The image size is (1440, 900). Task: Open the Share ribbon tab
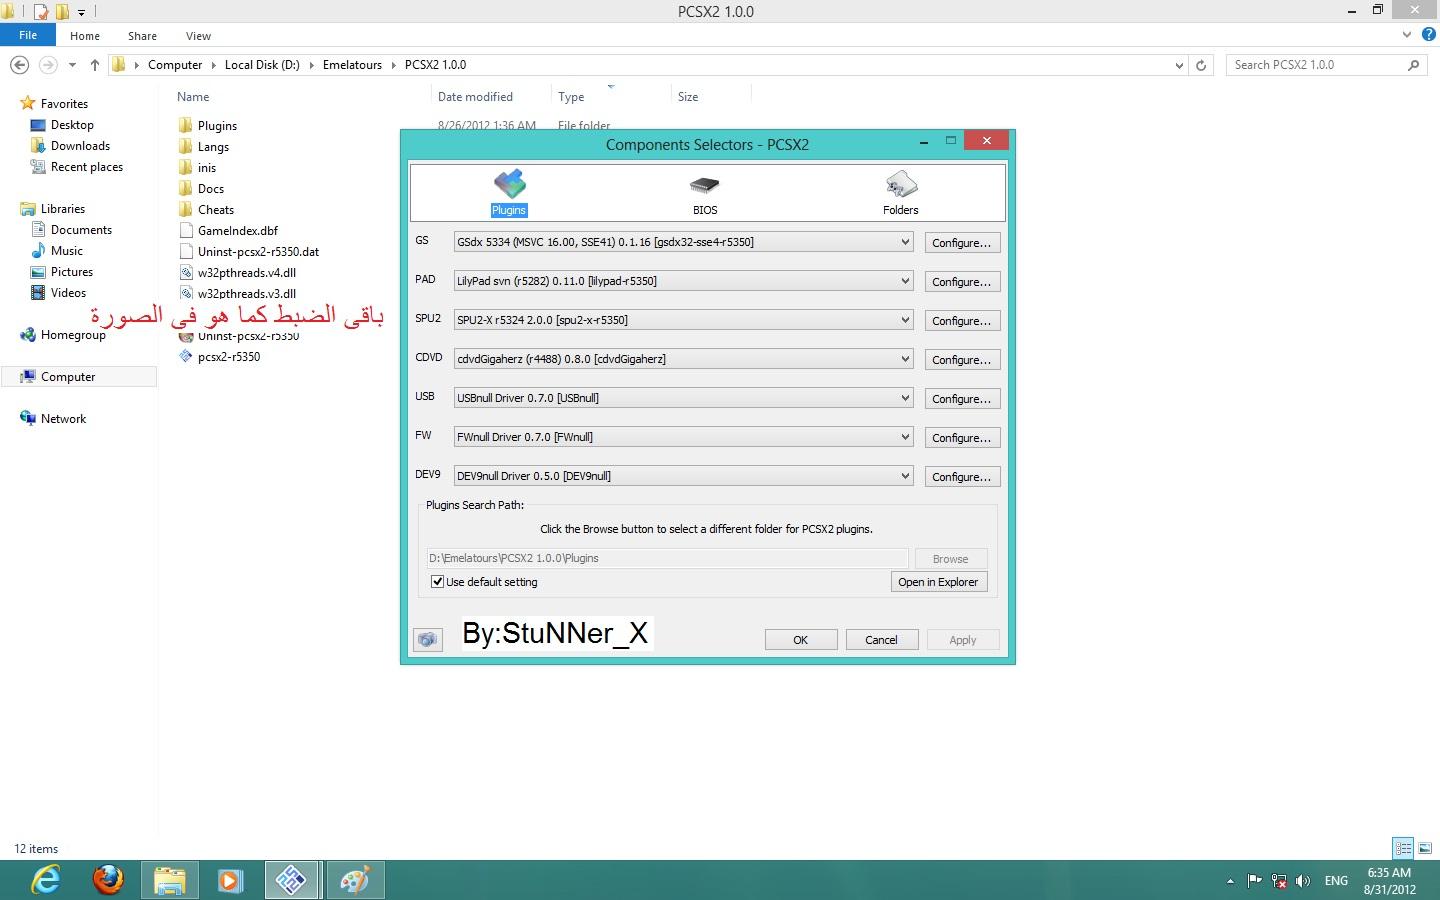tap(142, 36)
